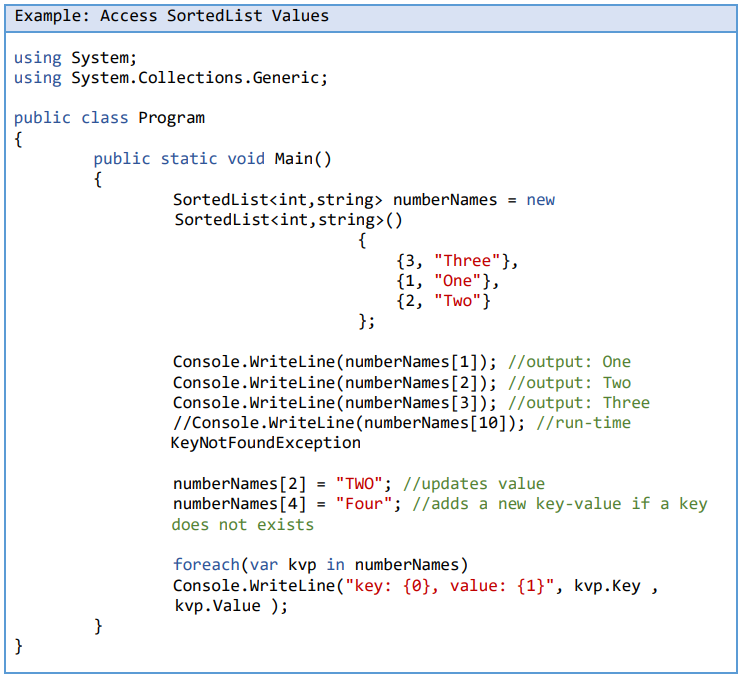This screenshot has width=742, height=680.
Task: Click the "using System;" line
Action: pos(75,58)
